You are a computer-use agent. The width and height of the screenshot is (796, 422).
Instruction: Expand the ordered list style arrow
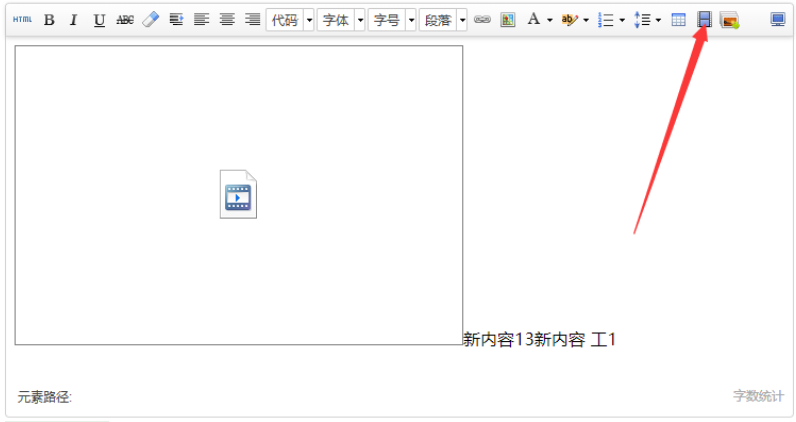point(622,20)
